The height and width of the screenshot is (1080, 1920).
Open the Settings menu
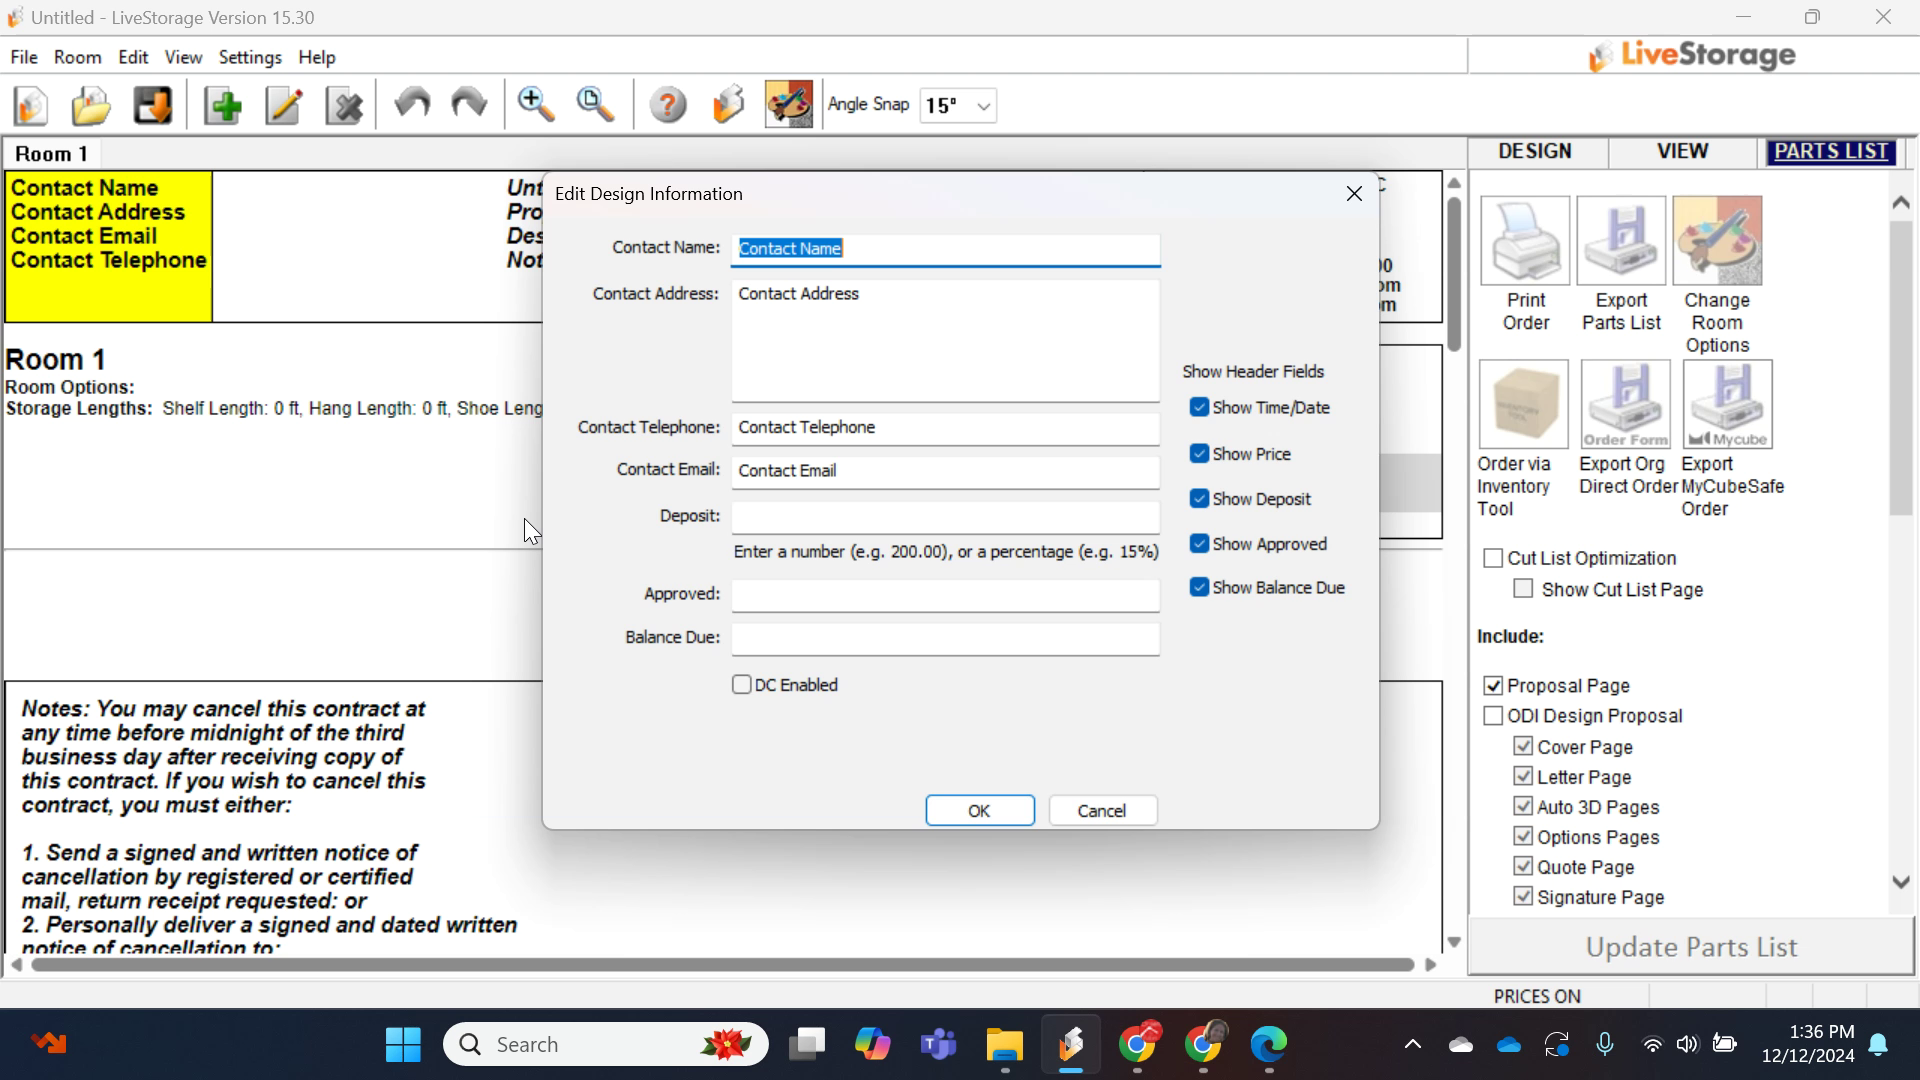[x=250, y=57]
